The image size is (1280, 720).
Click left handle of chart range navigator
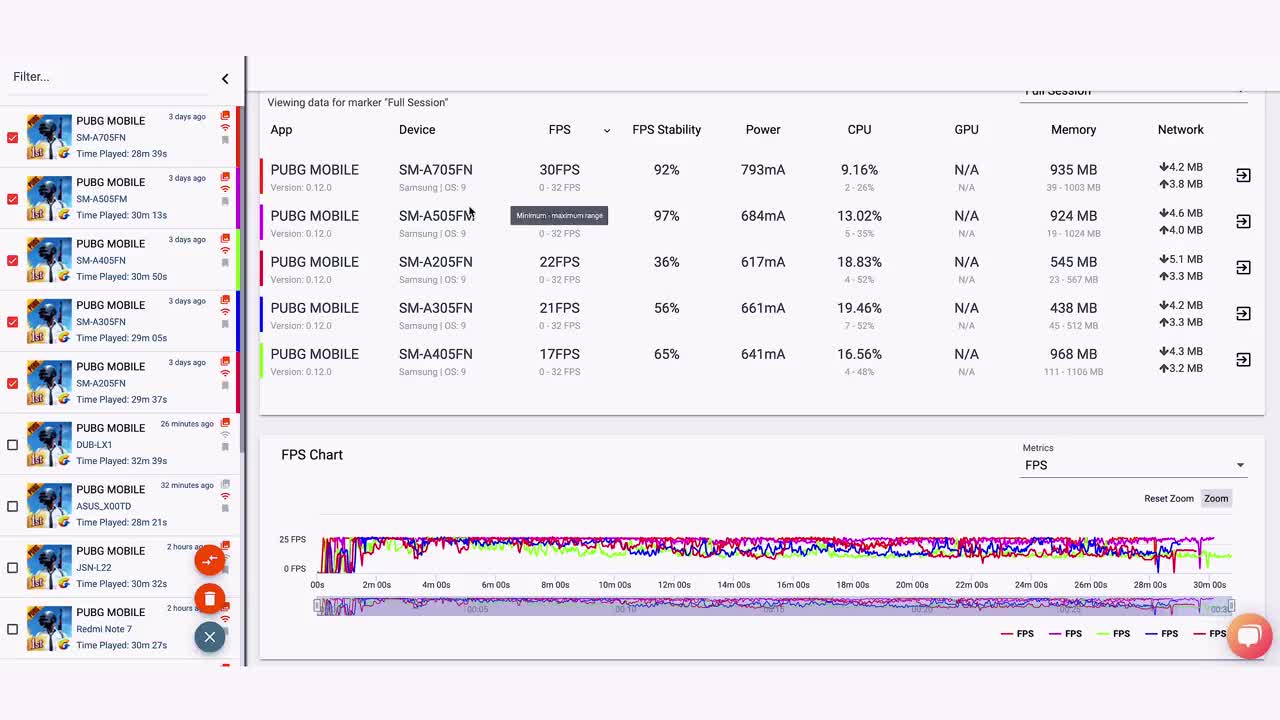[x=318, y=606]
